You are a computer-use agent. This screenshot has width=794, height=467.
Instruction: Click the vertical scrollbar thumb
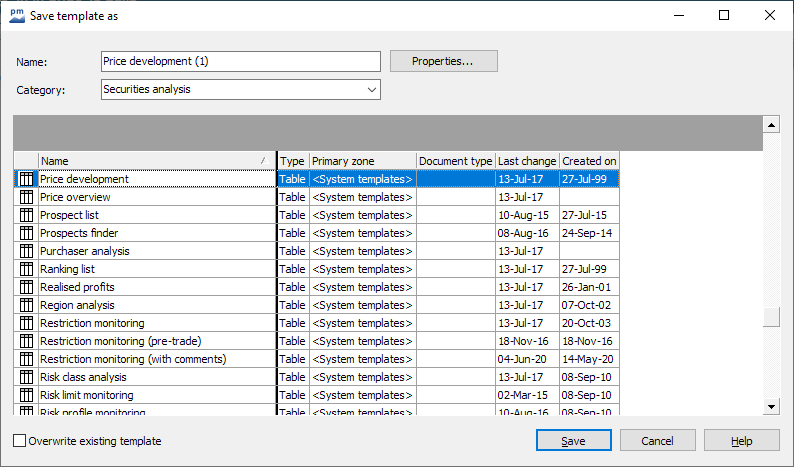pyautogui.click(x=771, y=318)
